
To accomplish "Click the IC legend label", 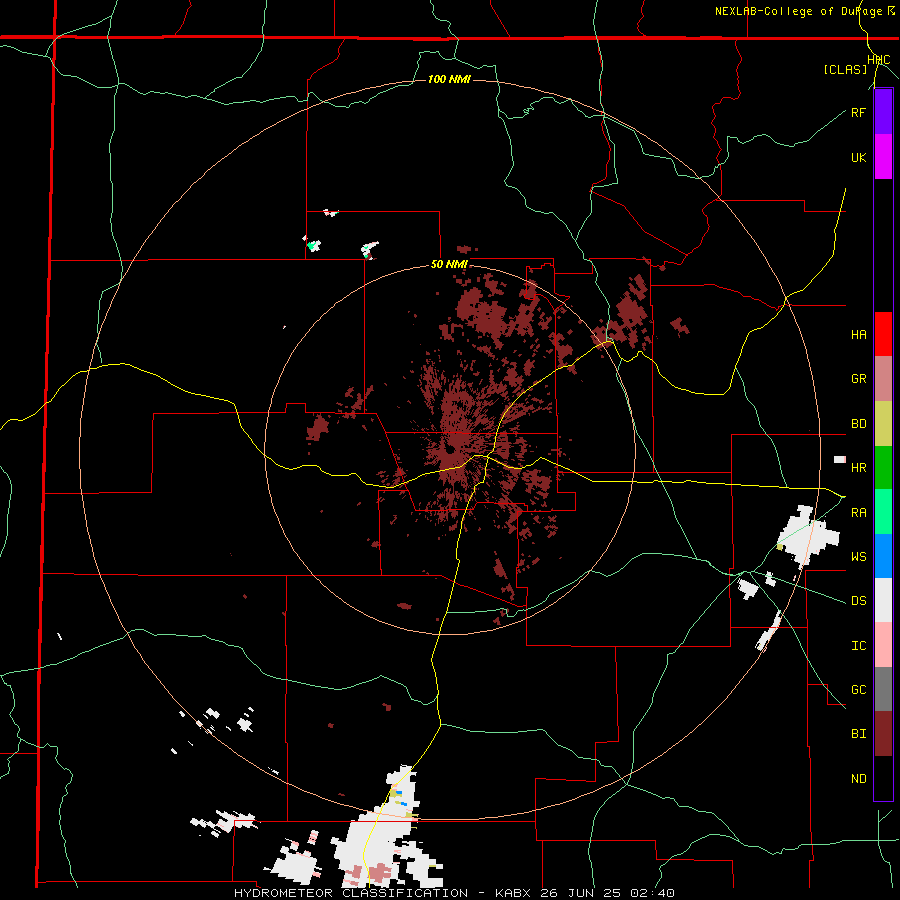I will click(x=858, y=646).
